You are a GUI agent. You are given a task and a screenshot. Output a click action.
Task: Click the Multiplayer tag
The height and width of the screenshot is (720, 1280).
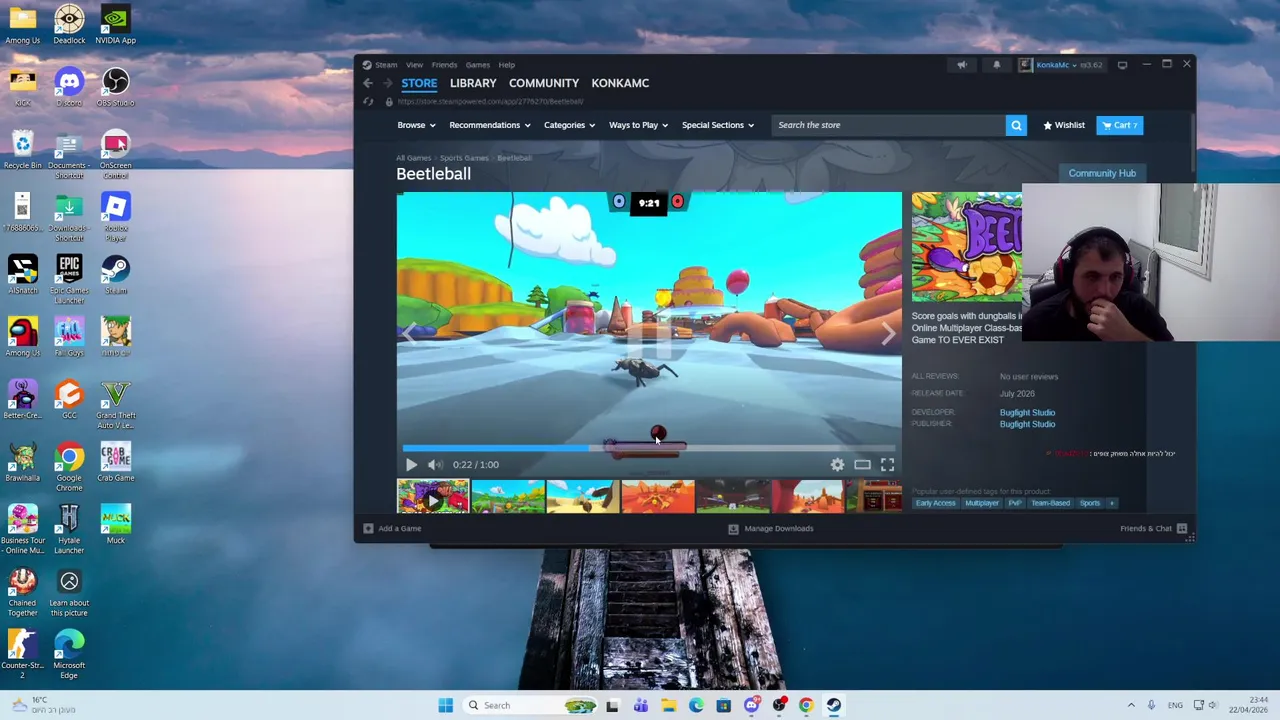[x=981, y=503]
